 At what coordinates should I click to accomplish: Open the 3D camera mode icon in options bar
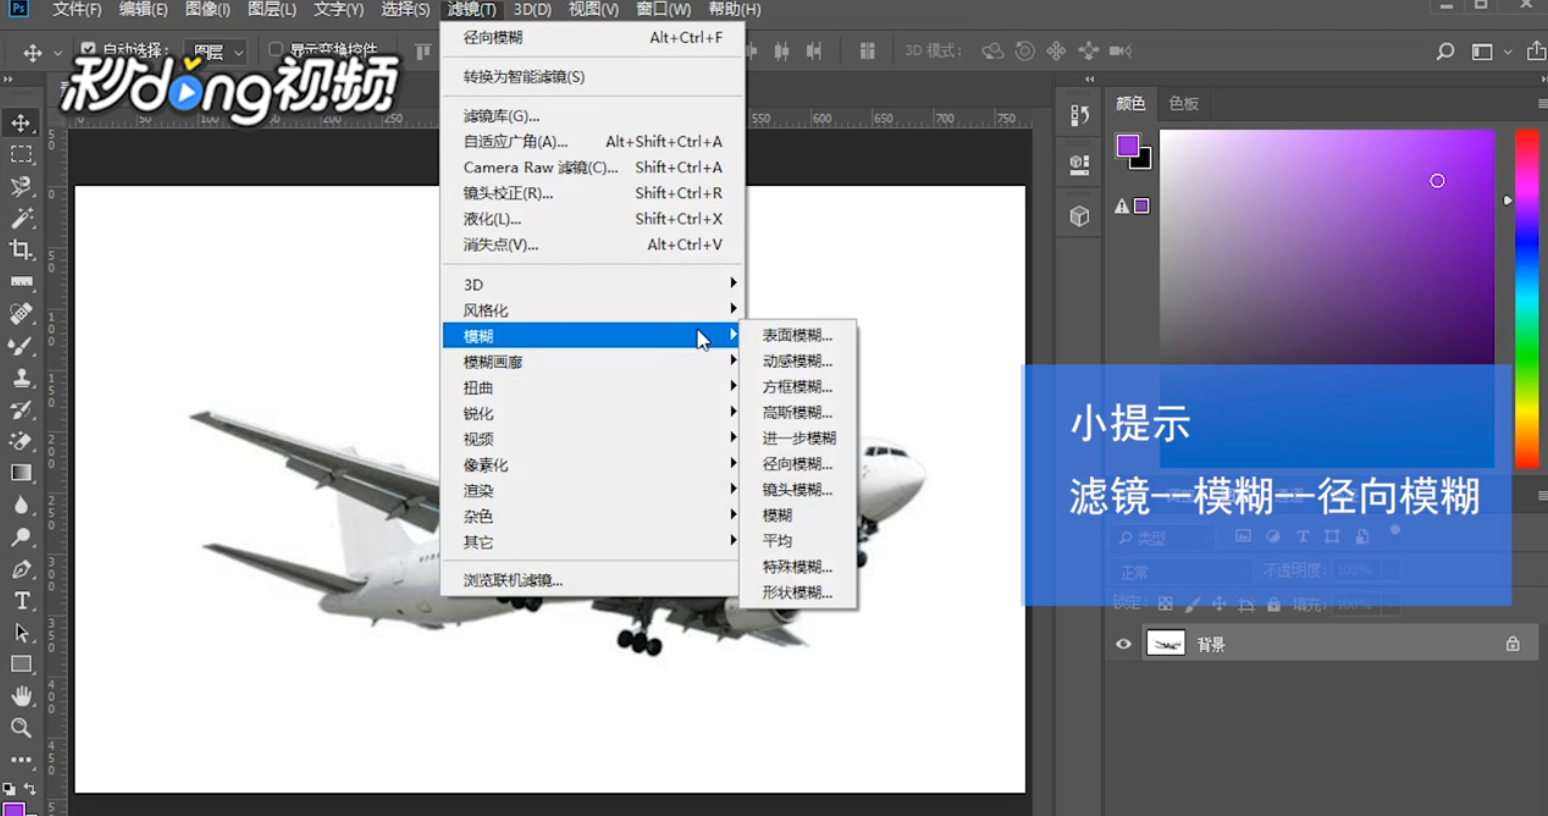tap(1121, 51)
